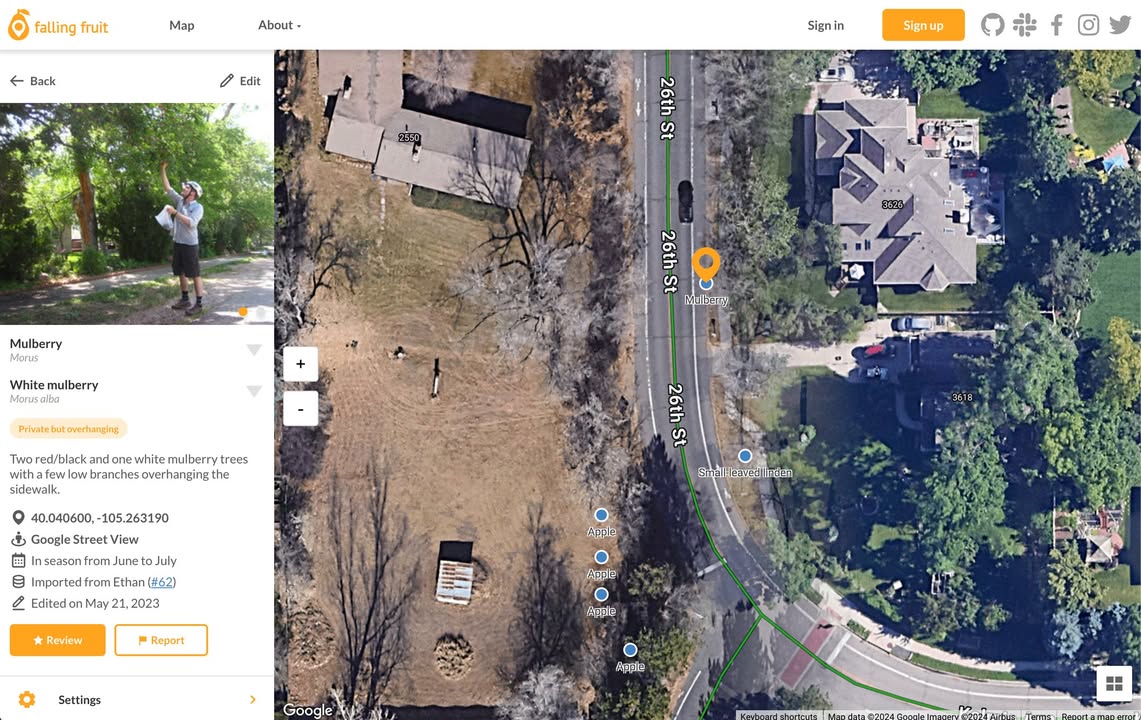Click the location coordinates pin icon
Image resolution: width=1141 pixels, height=720 pixels.
tap(18, 518)
